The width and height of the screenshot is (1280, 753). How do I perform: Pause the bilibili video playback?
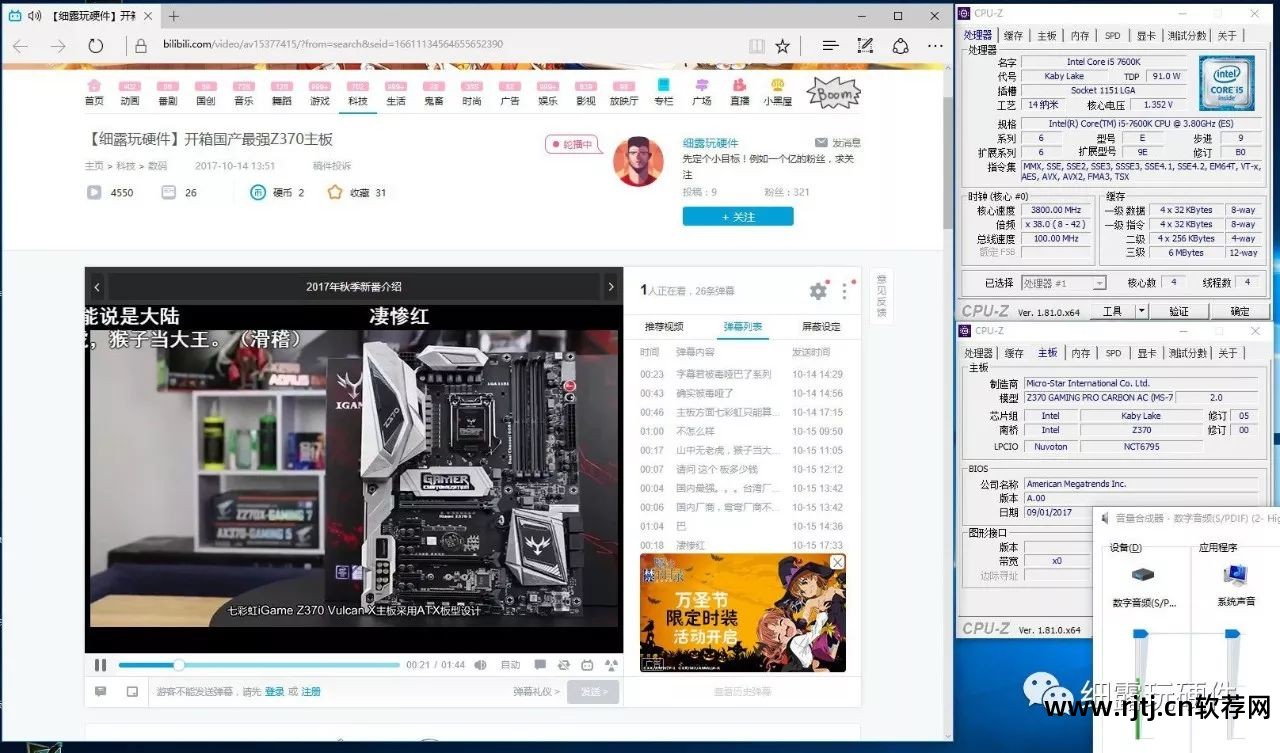tap(100, 665)
